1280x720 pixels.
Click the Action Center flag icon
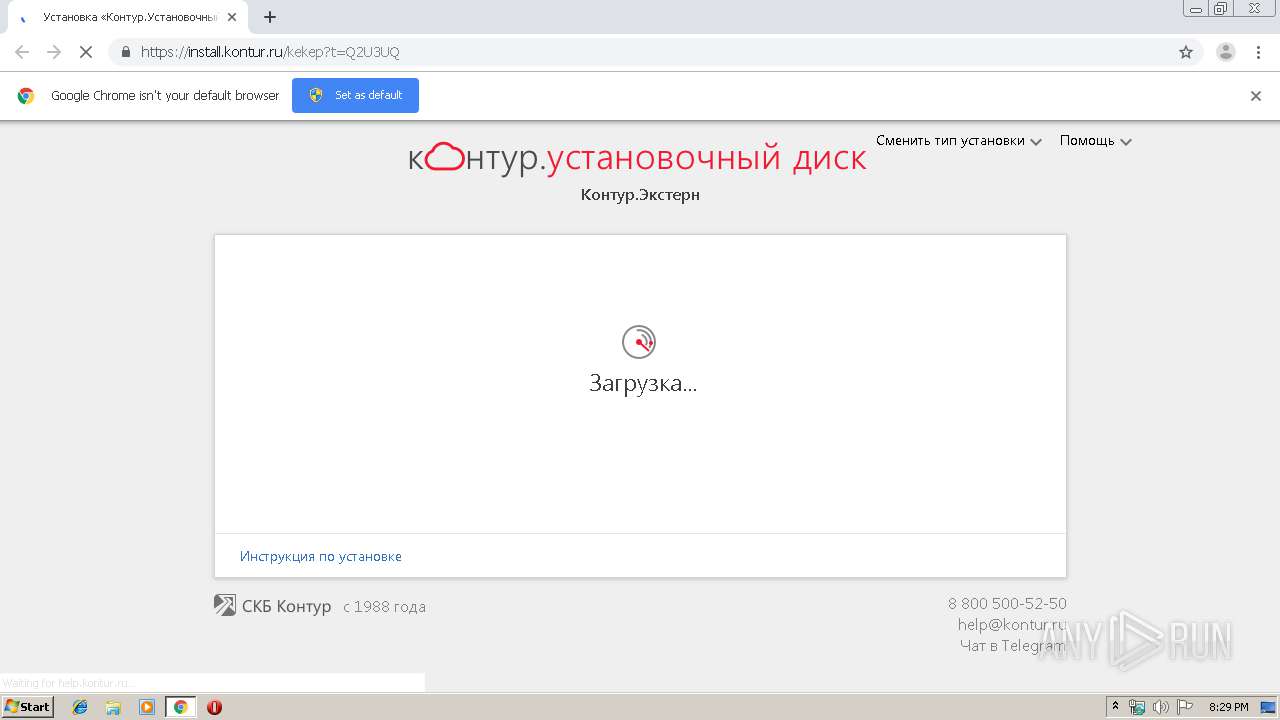1185,707
